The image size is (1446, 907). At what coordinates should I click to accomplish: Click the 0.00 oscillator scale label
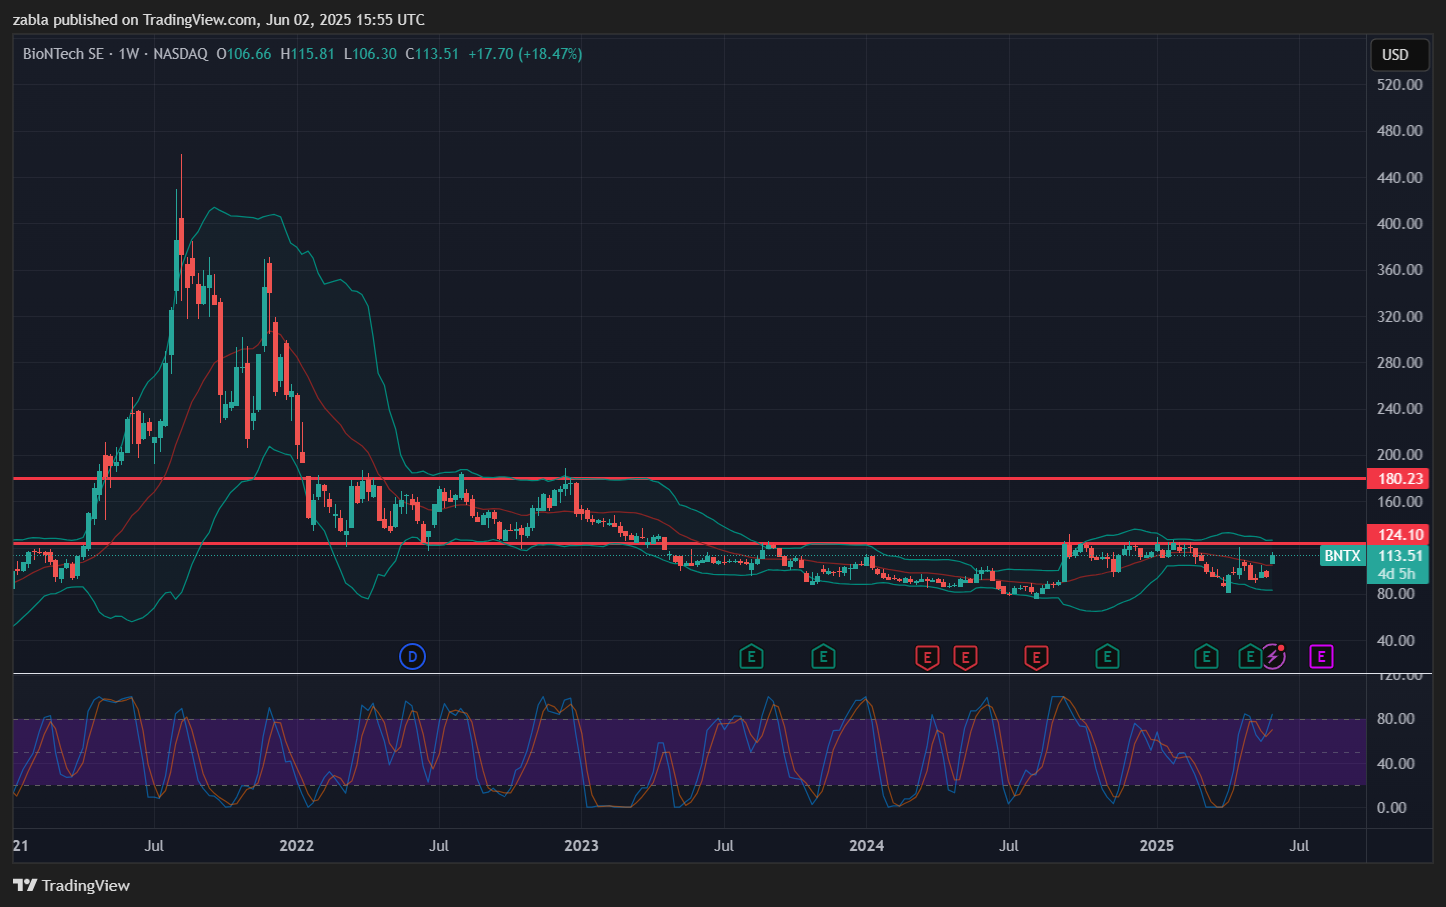1391,808
